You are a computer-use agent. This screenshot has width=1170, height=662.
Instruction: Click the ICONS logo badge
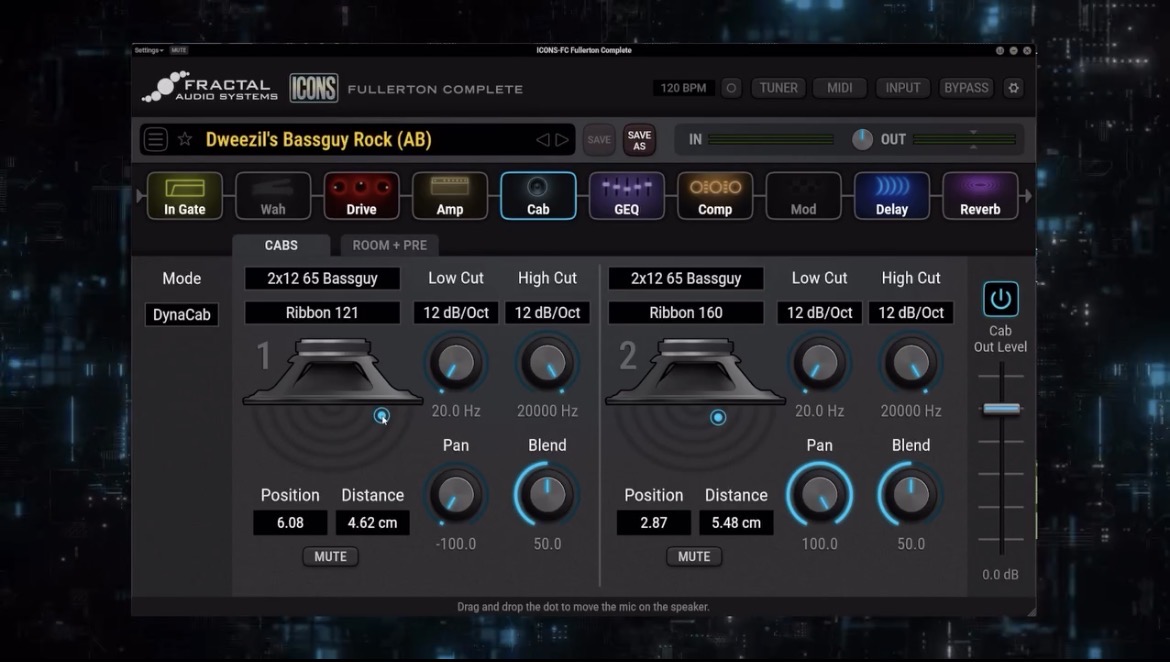click(313, 88)
